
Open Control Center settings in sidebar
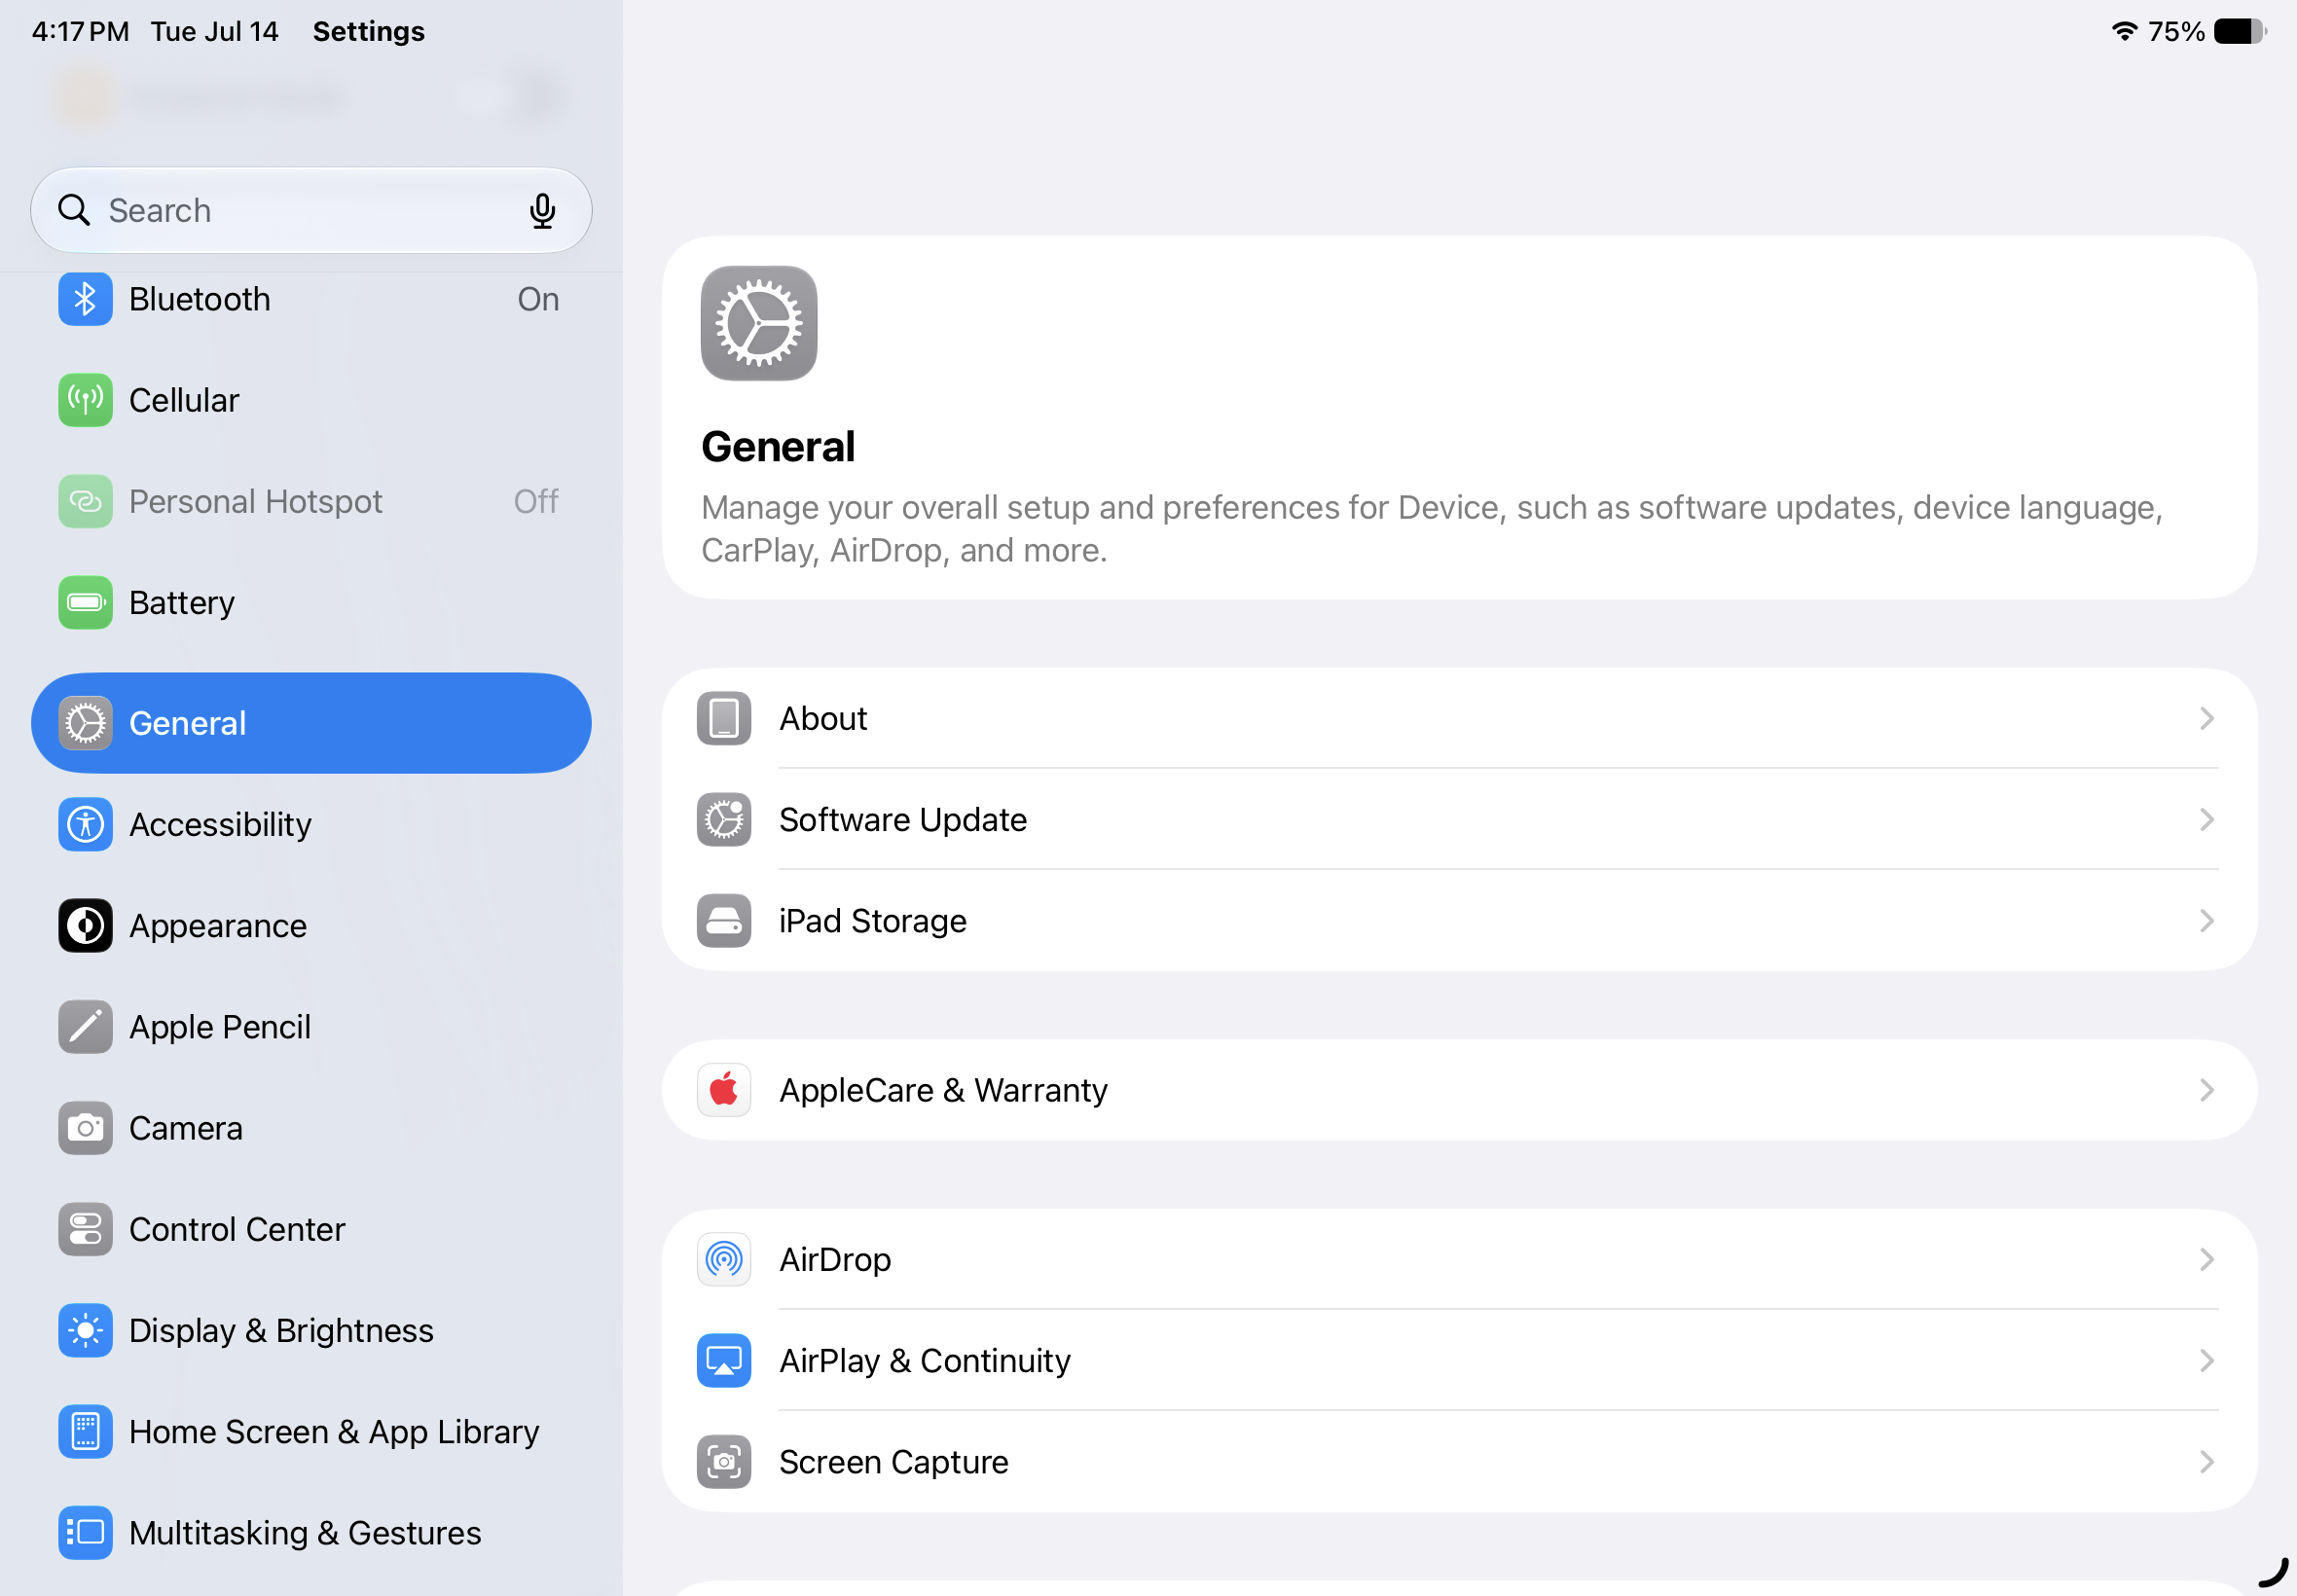pos(311,1229)
